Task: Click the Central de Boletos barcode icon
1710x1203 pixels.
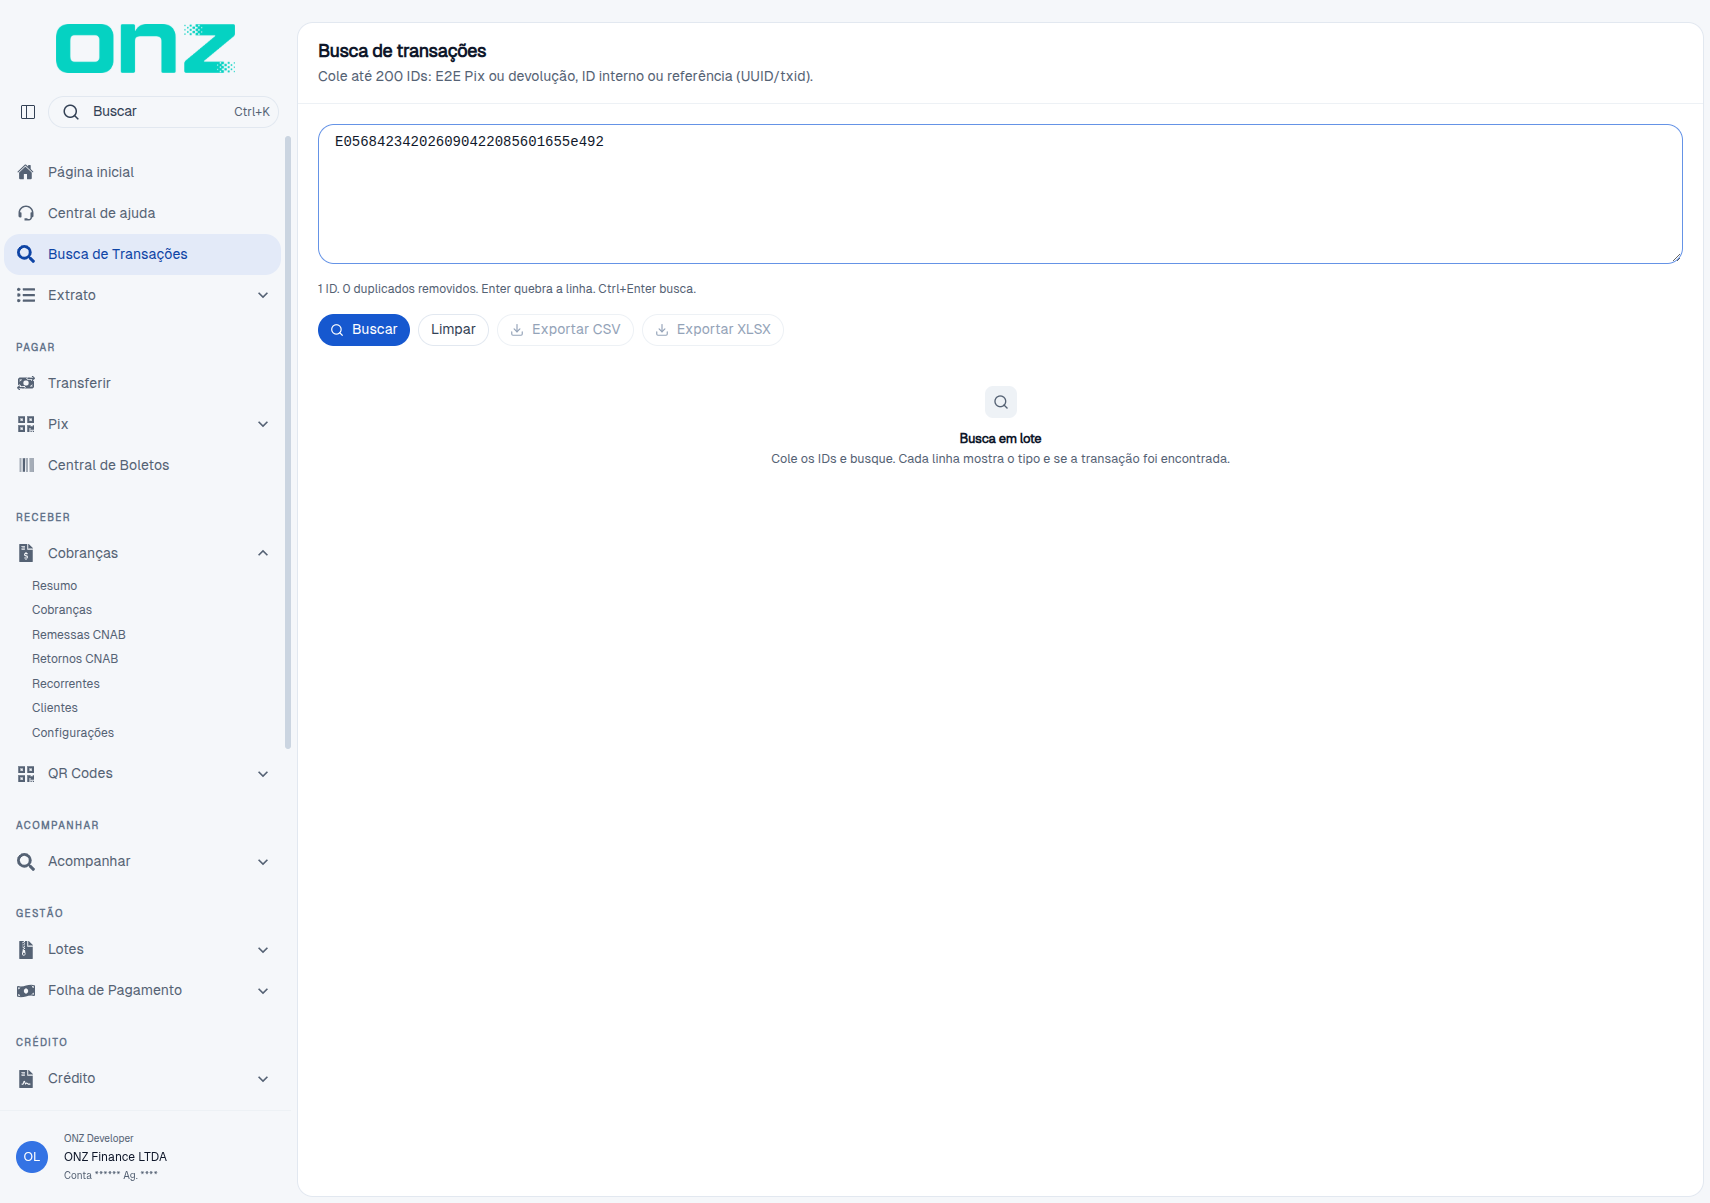Action: [26, 465]
